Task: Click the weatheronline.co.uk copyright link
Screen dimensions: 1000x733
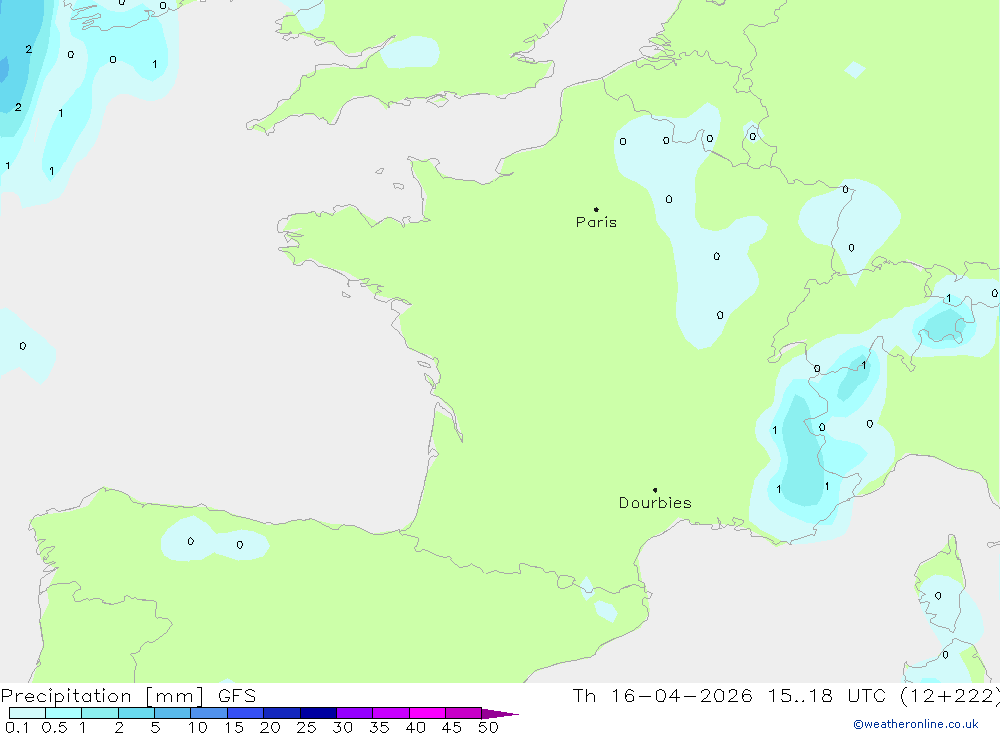Action: 916,724
